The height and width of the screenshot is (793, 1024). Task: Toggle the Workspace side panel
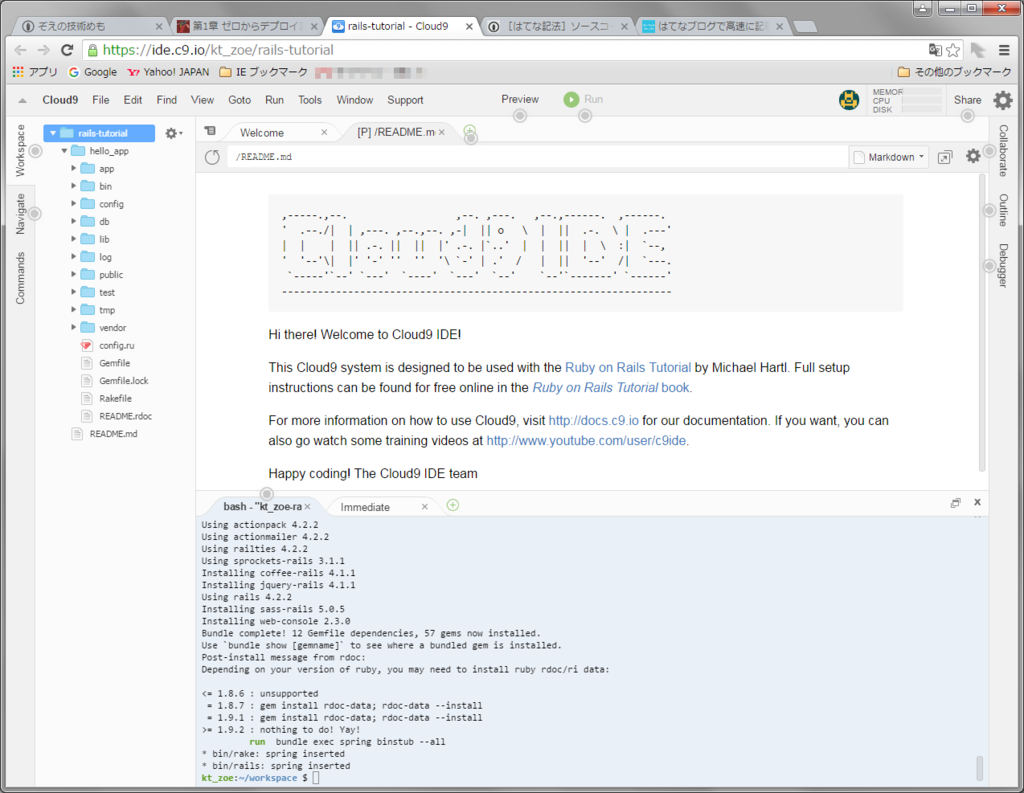[20, 150]
